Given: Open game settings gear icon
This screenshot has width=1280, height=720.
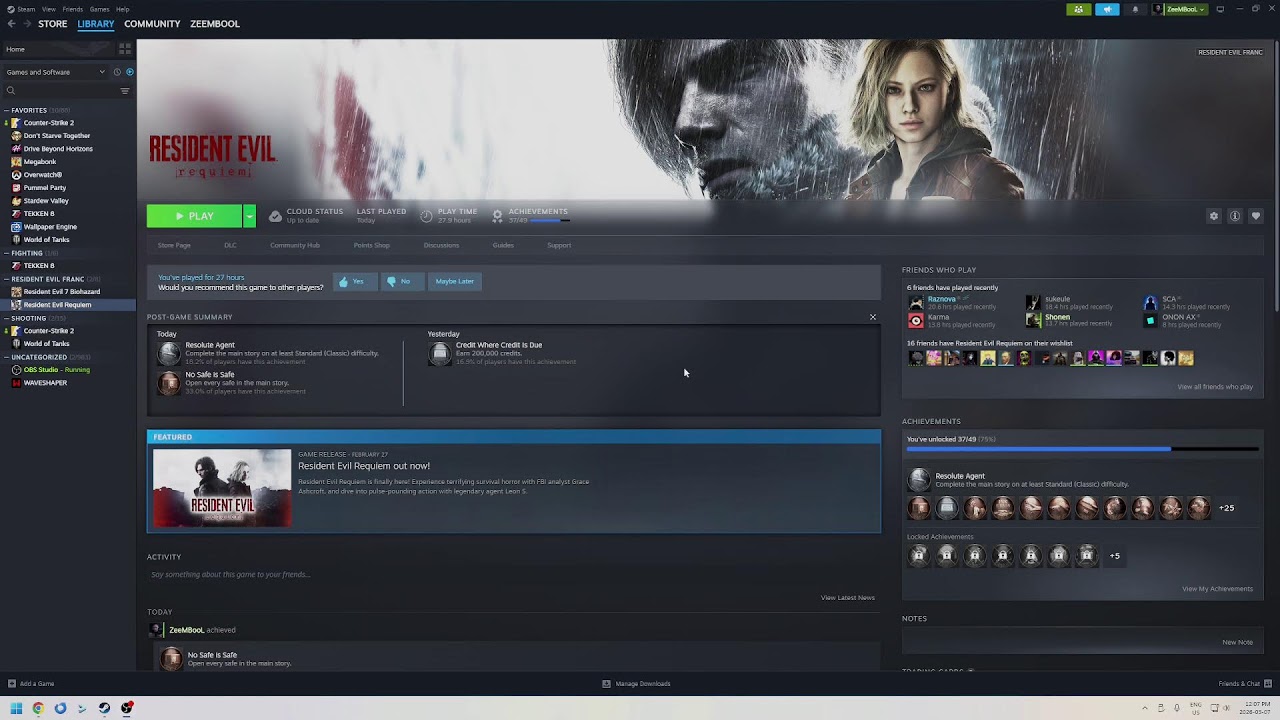Looking at the screenshot, I should pos(1214,216).
